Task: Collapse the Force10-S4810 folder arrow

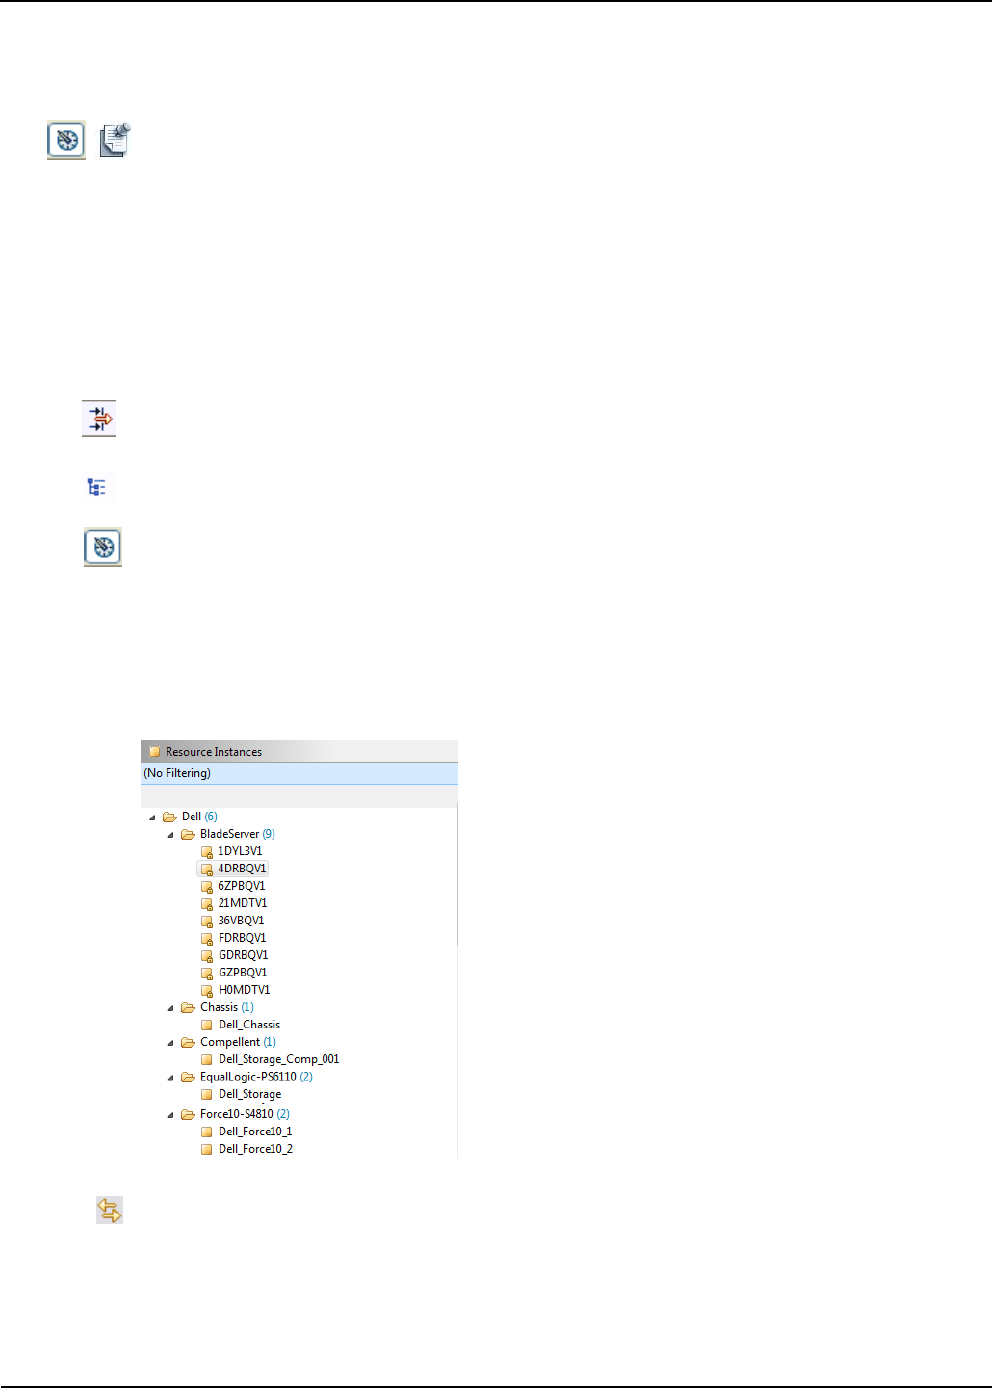Action: pyautogui.click(x=170, y=1115)
